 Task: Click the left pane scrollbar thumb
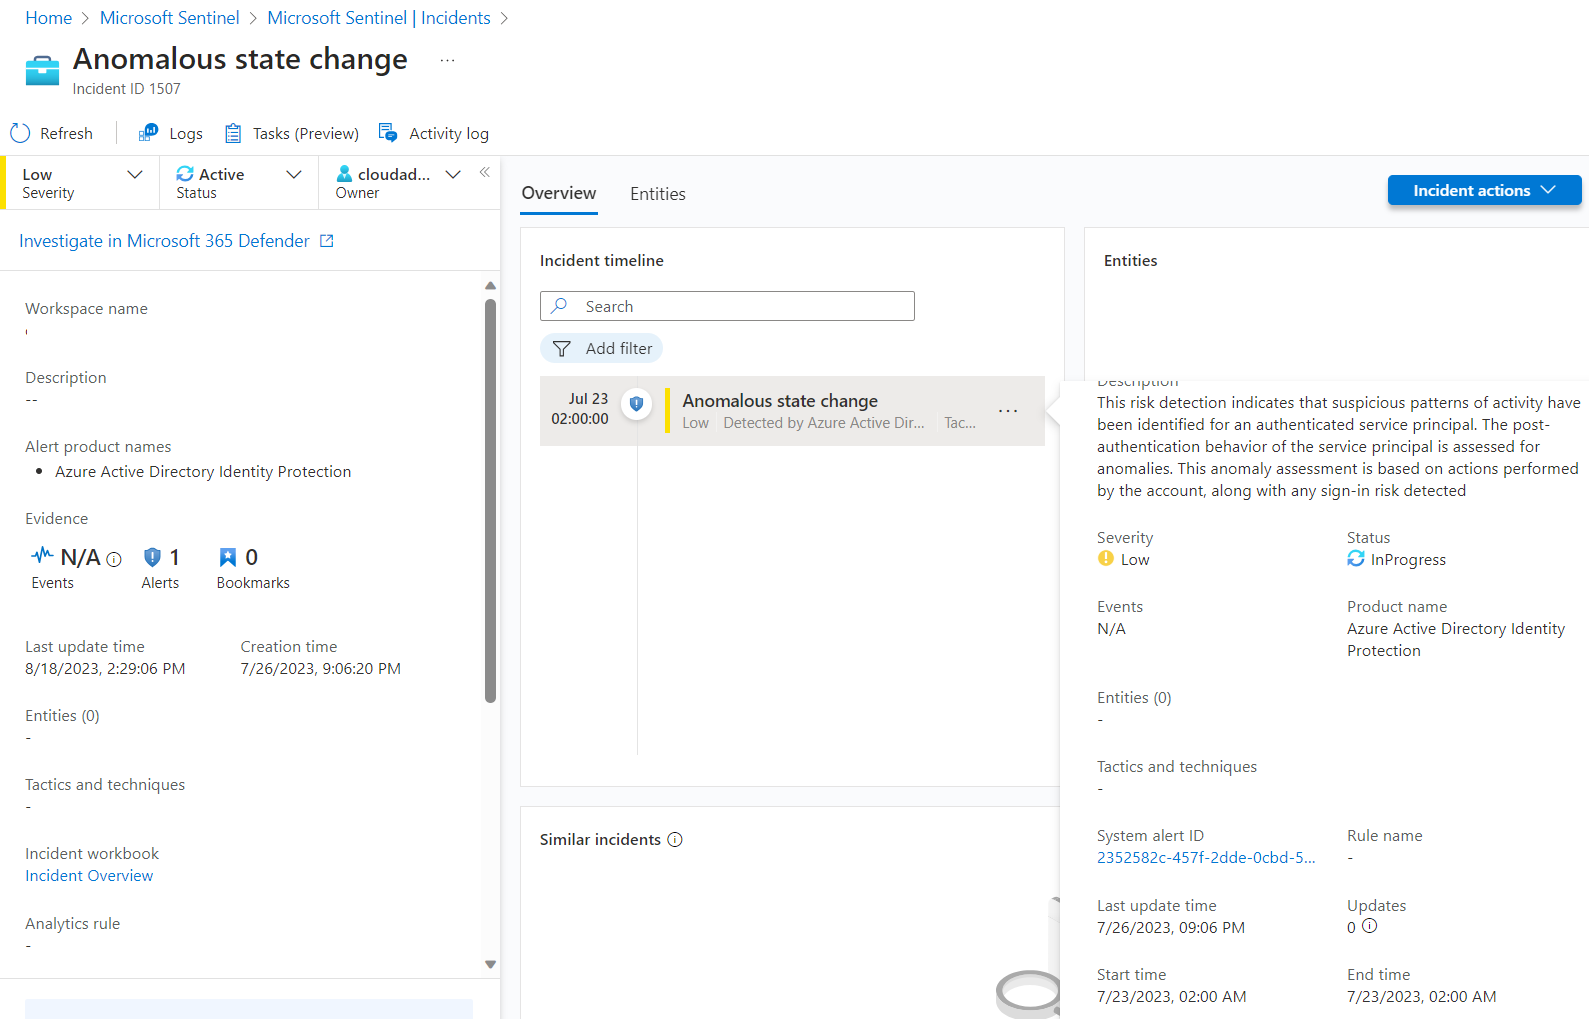click(x=490, y=500)
